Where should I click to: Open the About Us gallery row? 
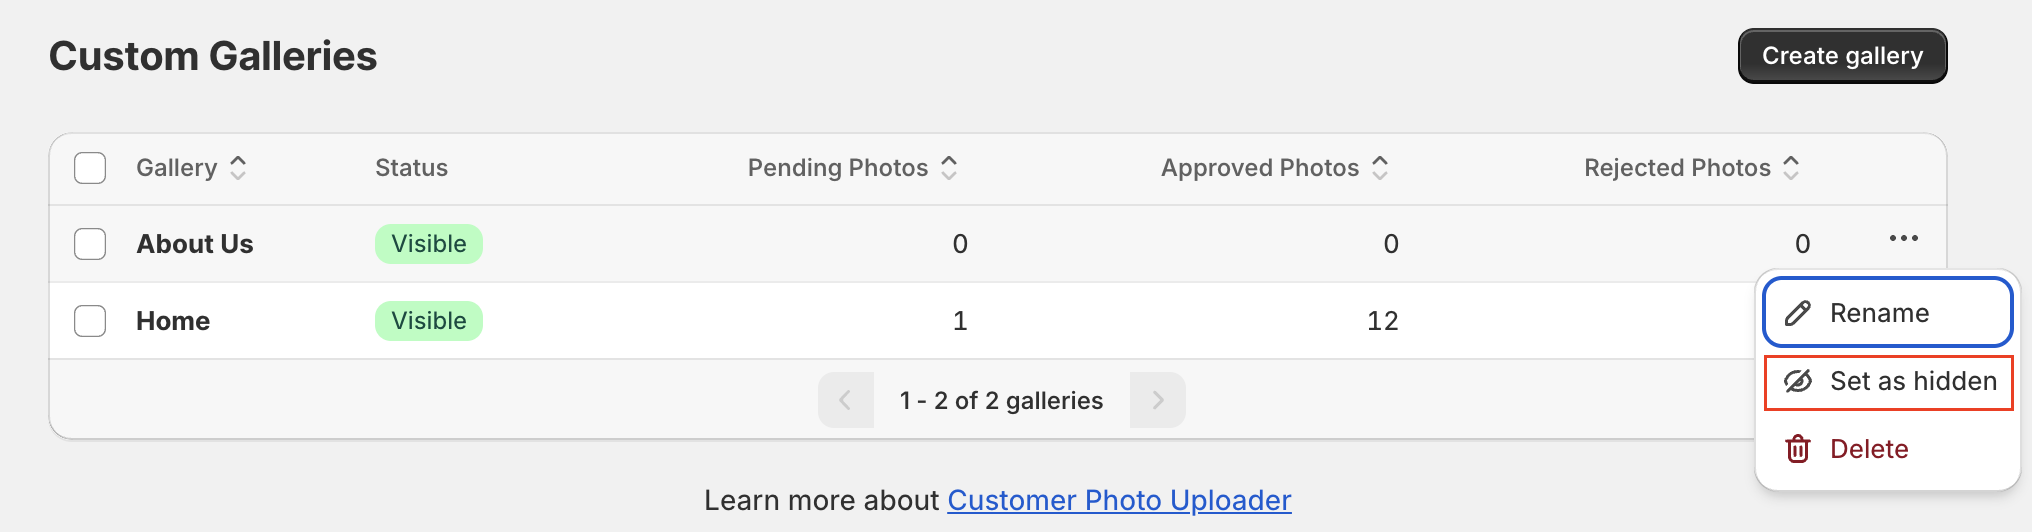[195, 244]
